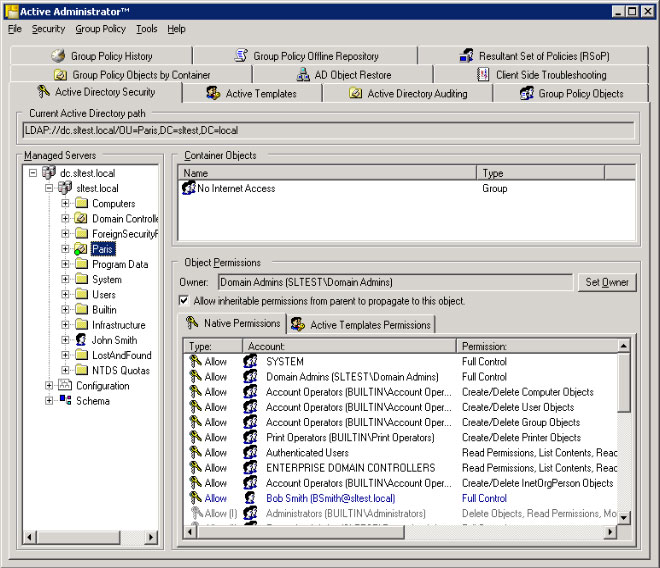Sort container objects by Name column

click(x=327, y=173)
